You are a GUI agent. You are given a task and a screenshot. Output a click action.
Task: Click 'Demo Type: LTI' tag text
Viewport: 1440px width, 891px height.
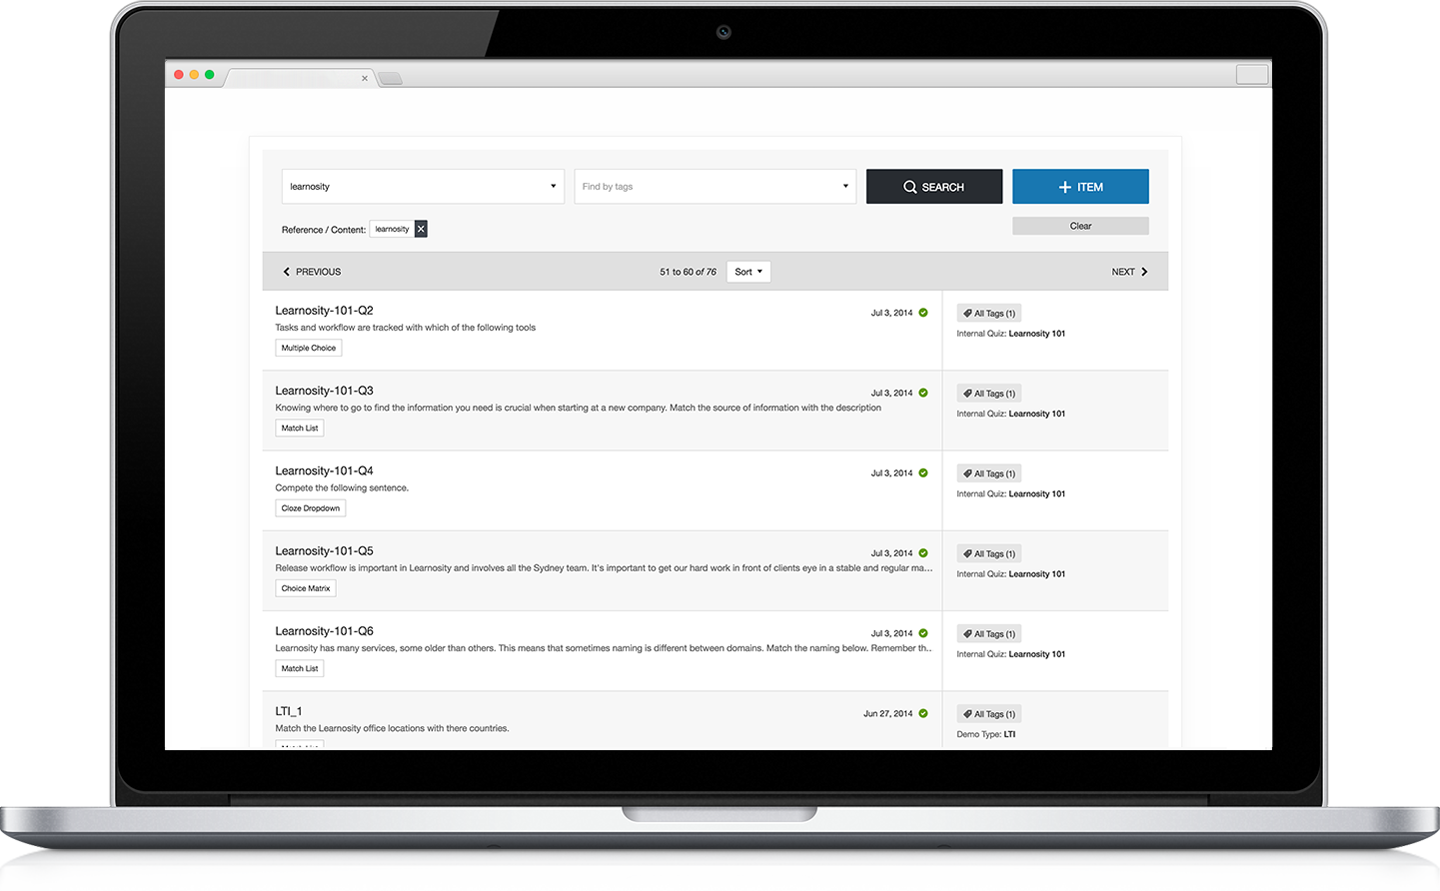[986, 734]
